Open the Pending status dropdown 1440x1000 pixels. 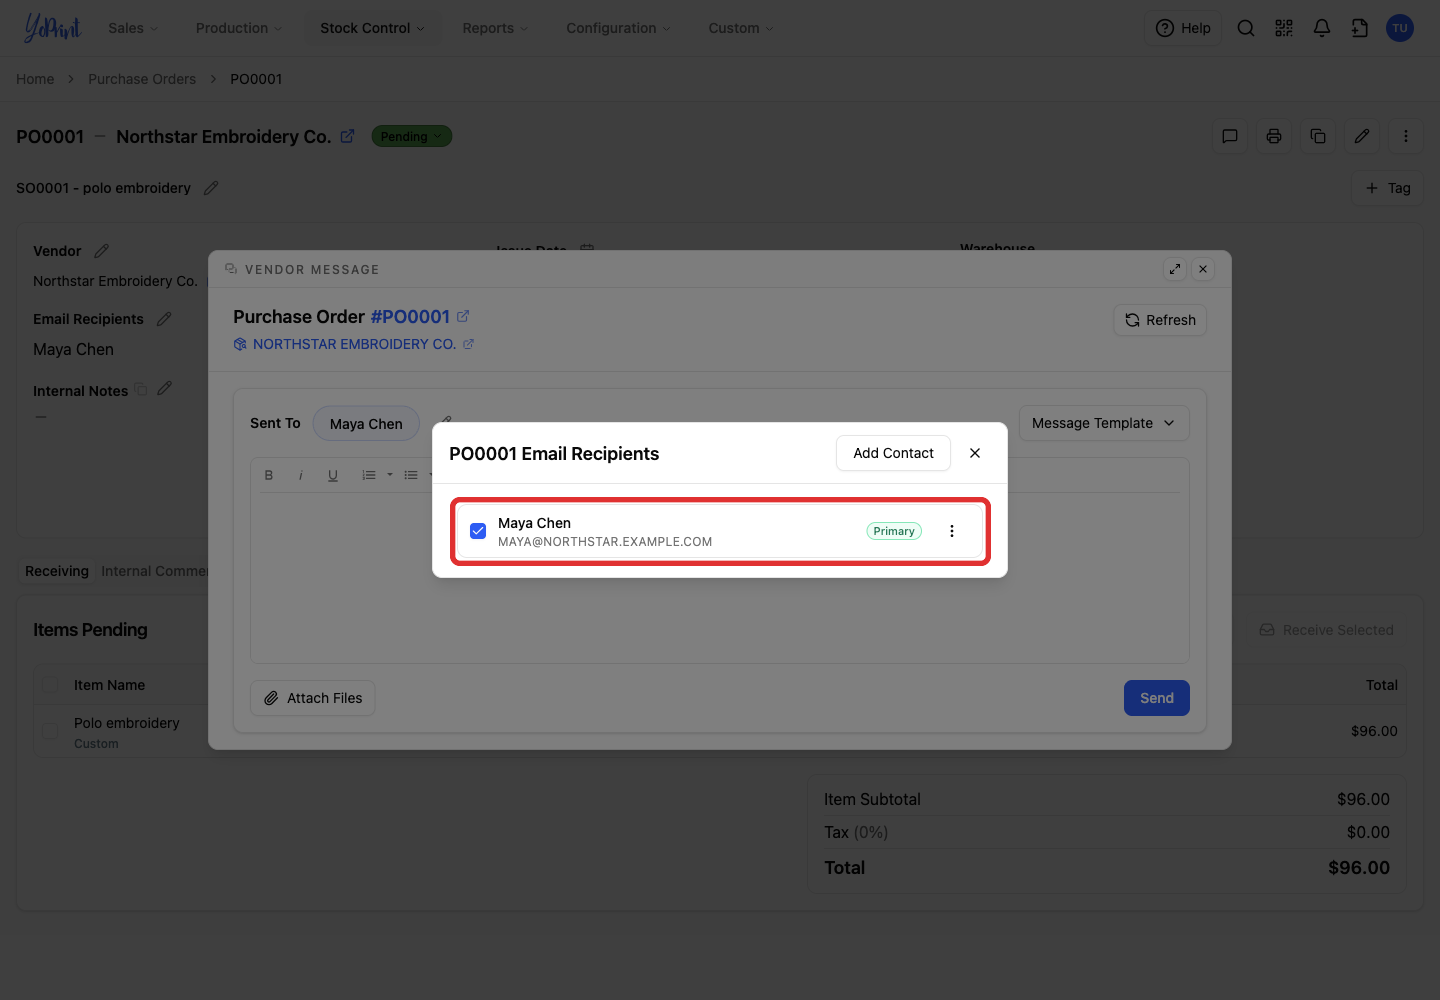coord(412,136)
